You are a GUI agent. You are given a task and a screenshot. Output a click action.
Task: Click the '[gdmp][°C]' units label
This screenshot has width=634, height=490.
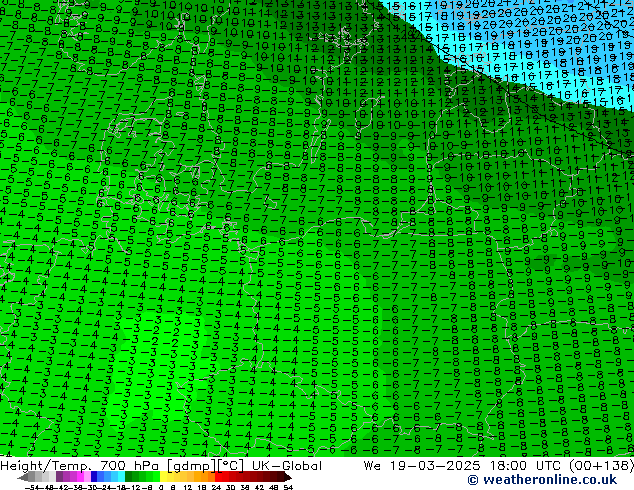point(206,466)
